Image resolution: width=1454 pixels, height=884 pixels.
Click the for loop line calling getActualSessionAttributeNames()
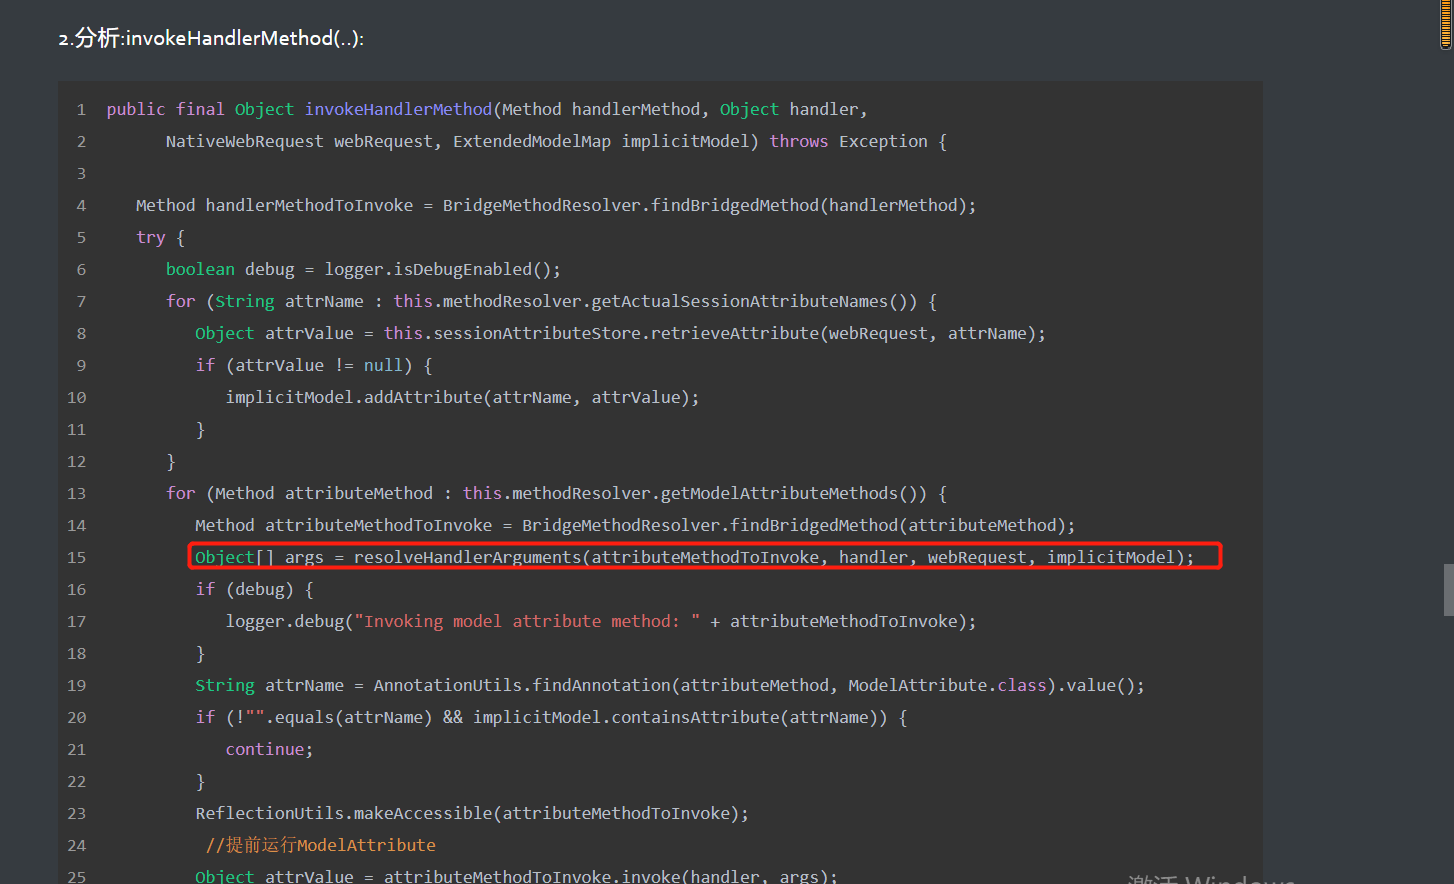551,301
